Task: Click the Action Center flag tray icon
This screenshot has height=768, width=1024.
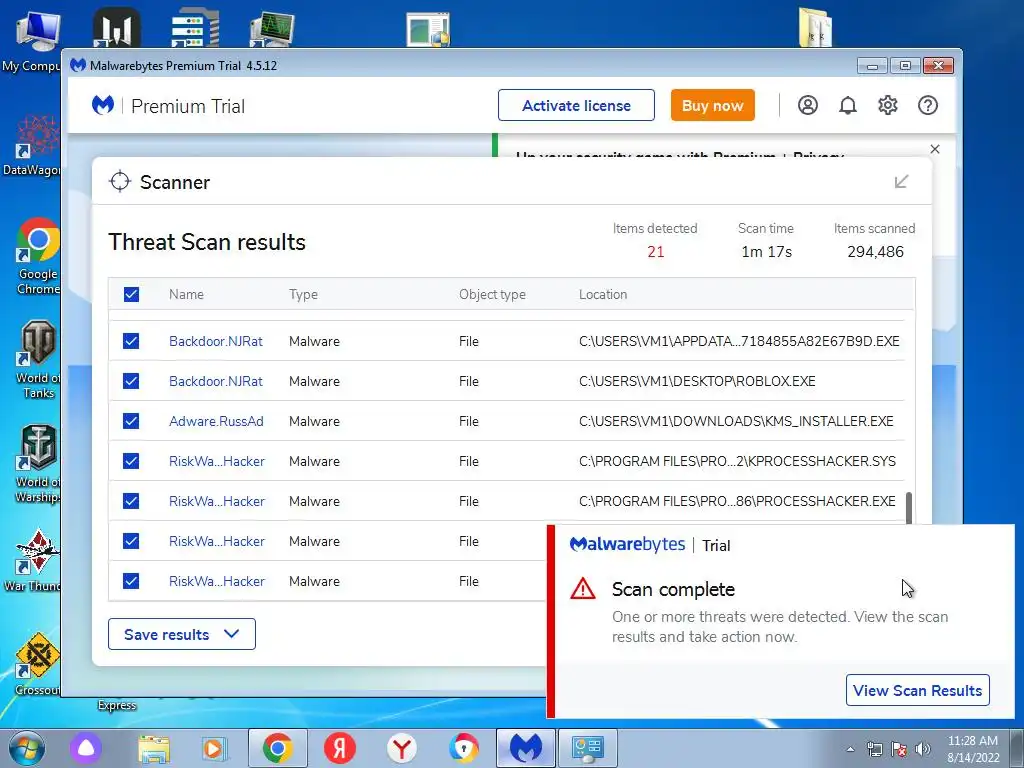Action: pos(899,749)
